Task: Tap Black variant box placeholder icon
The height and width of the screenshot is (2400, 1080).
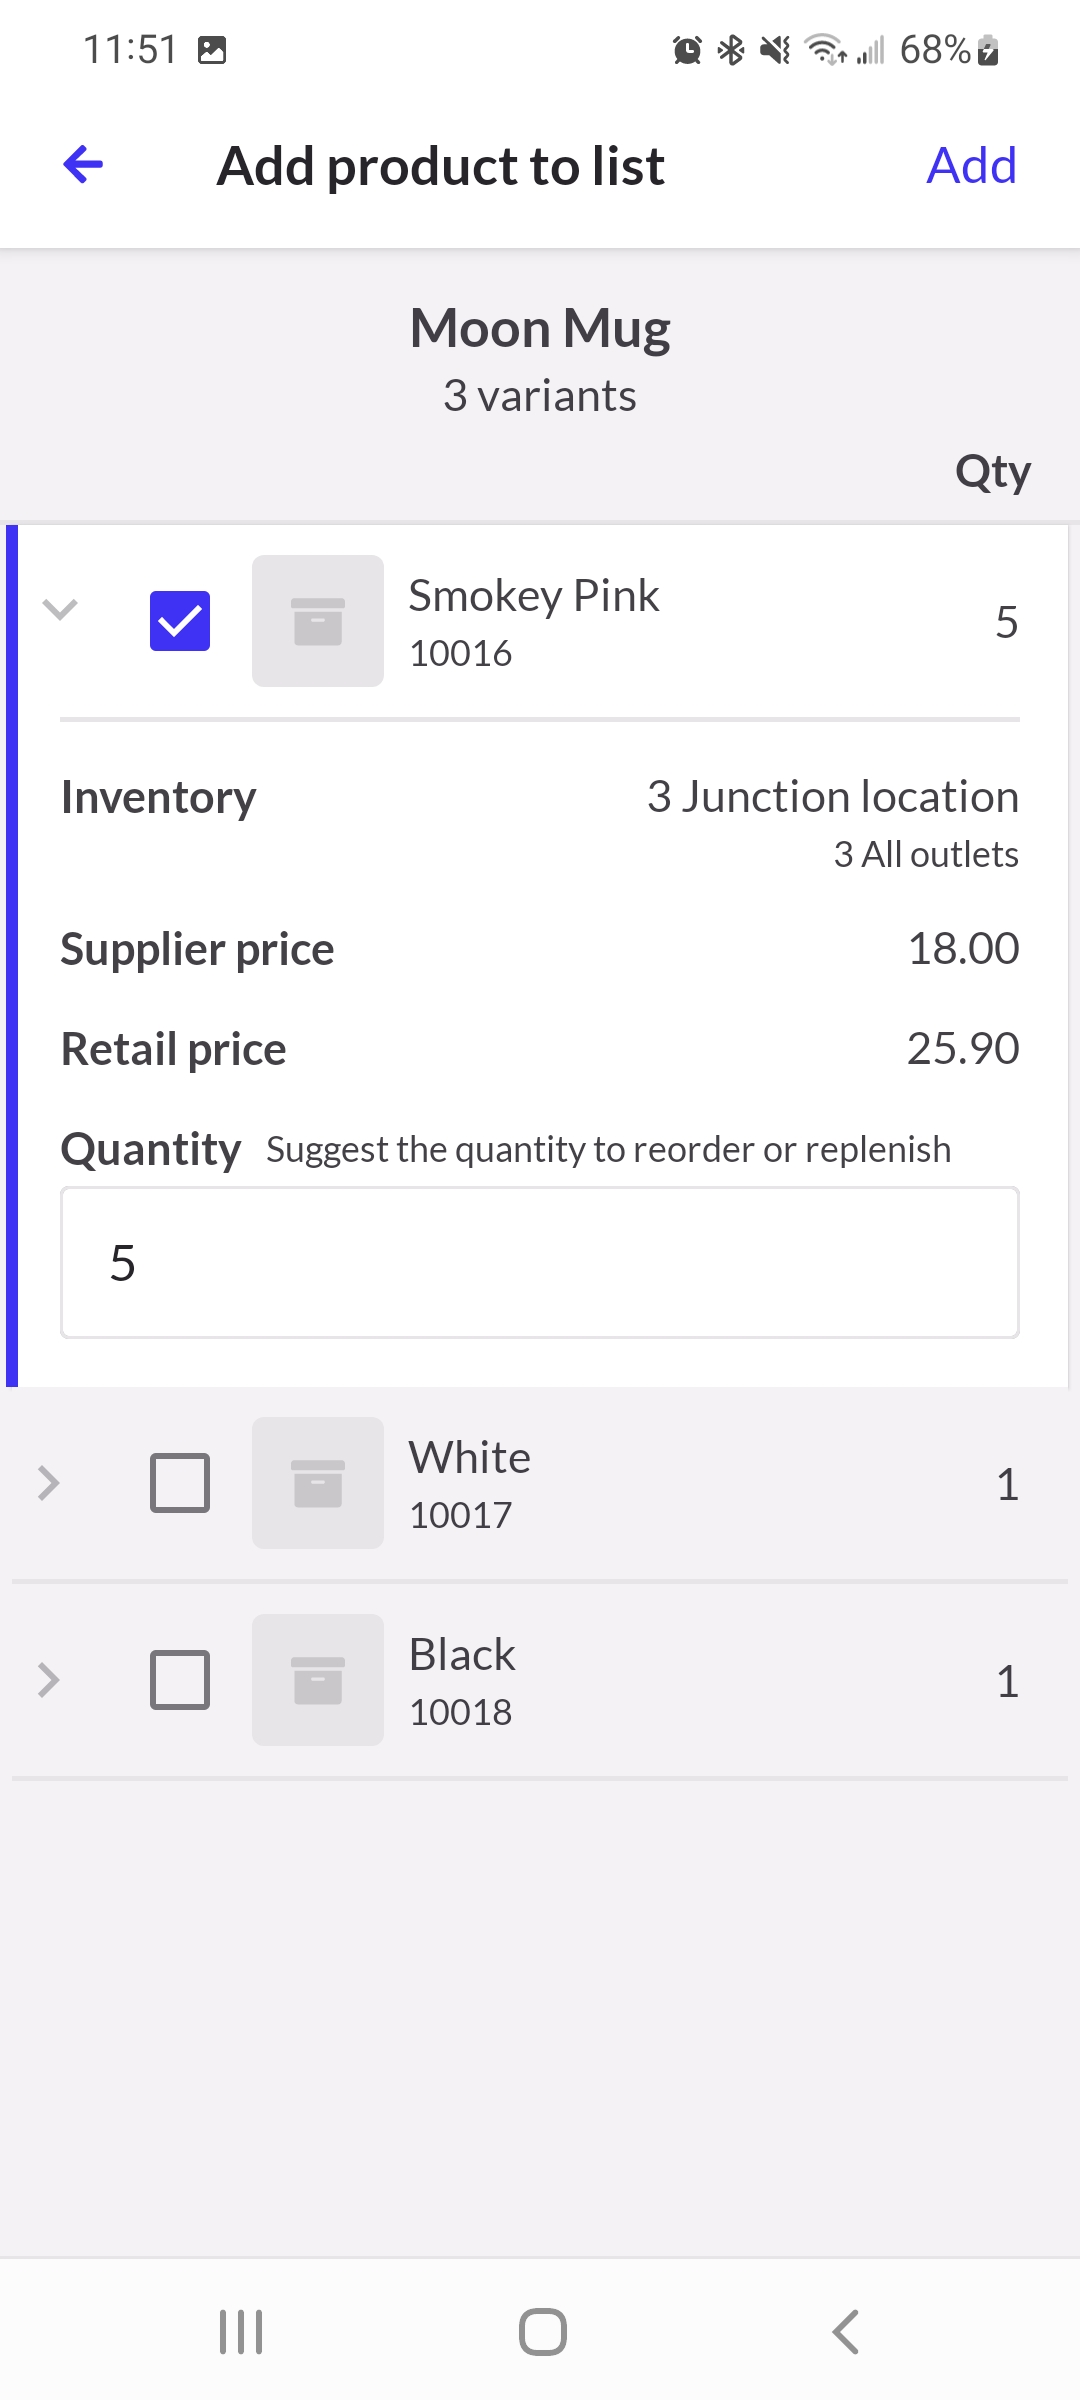Action: (318, 1680)
